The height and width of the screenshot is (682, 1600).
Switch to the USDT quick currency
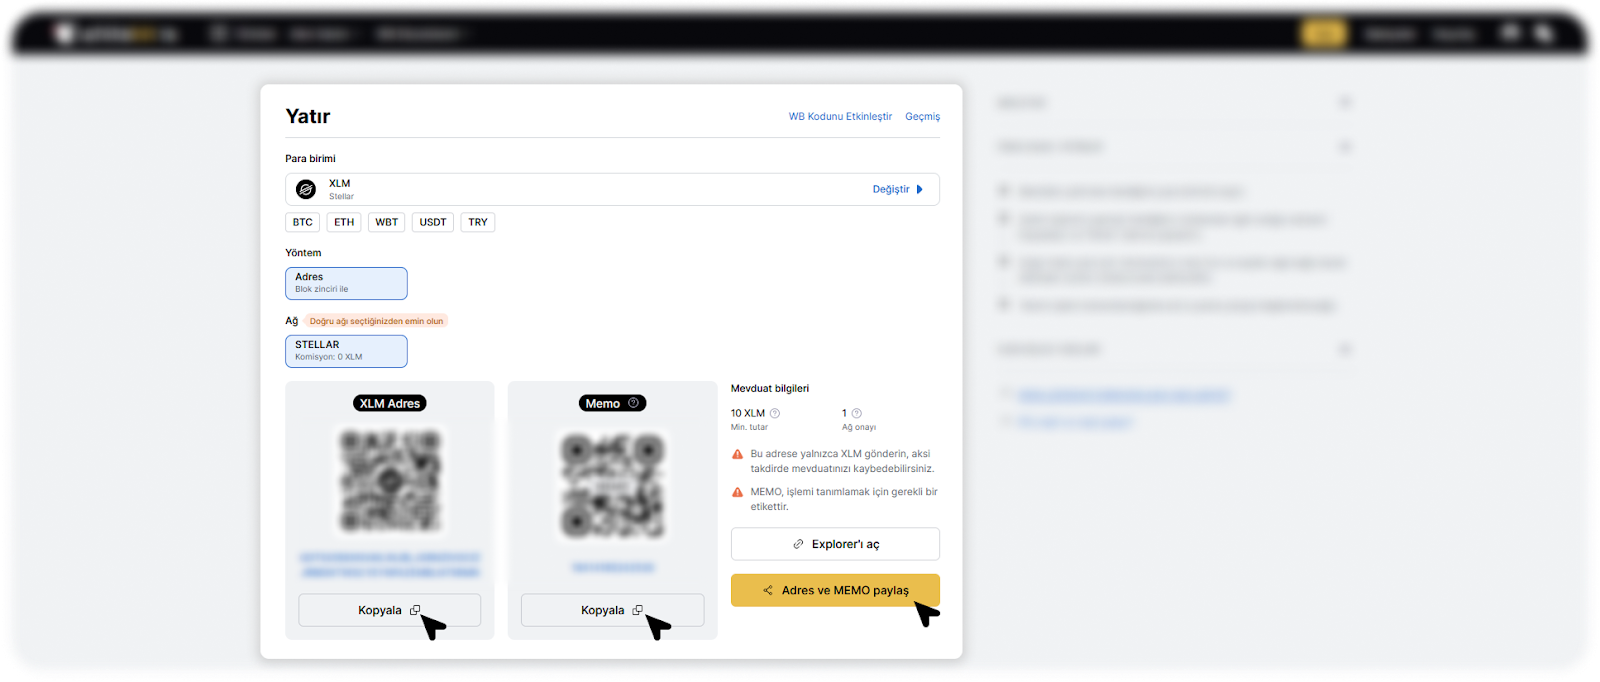pyautogui.click(x=433, y=222)
